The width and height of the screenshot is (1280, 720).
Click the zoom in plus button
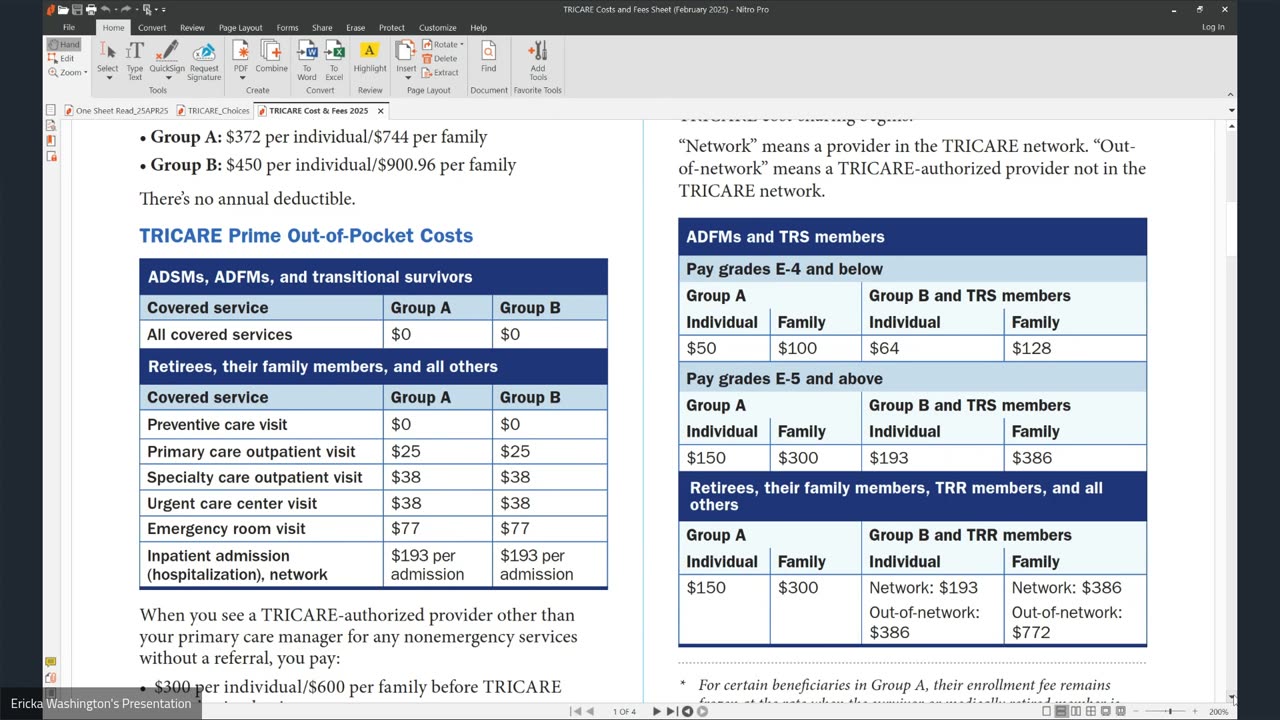[1195, 711]
